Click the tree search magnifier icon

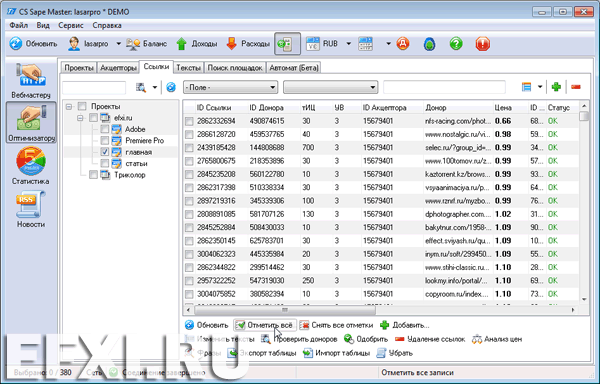coord(141,87)
